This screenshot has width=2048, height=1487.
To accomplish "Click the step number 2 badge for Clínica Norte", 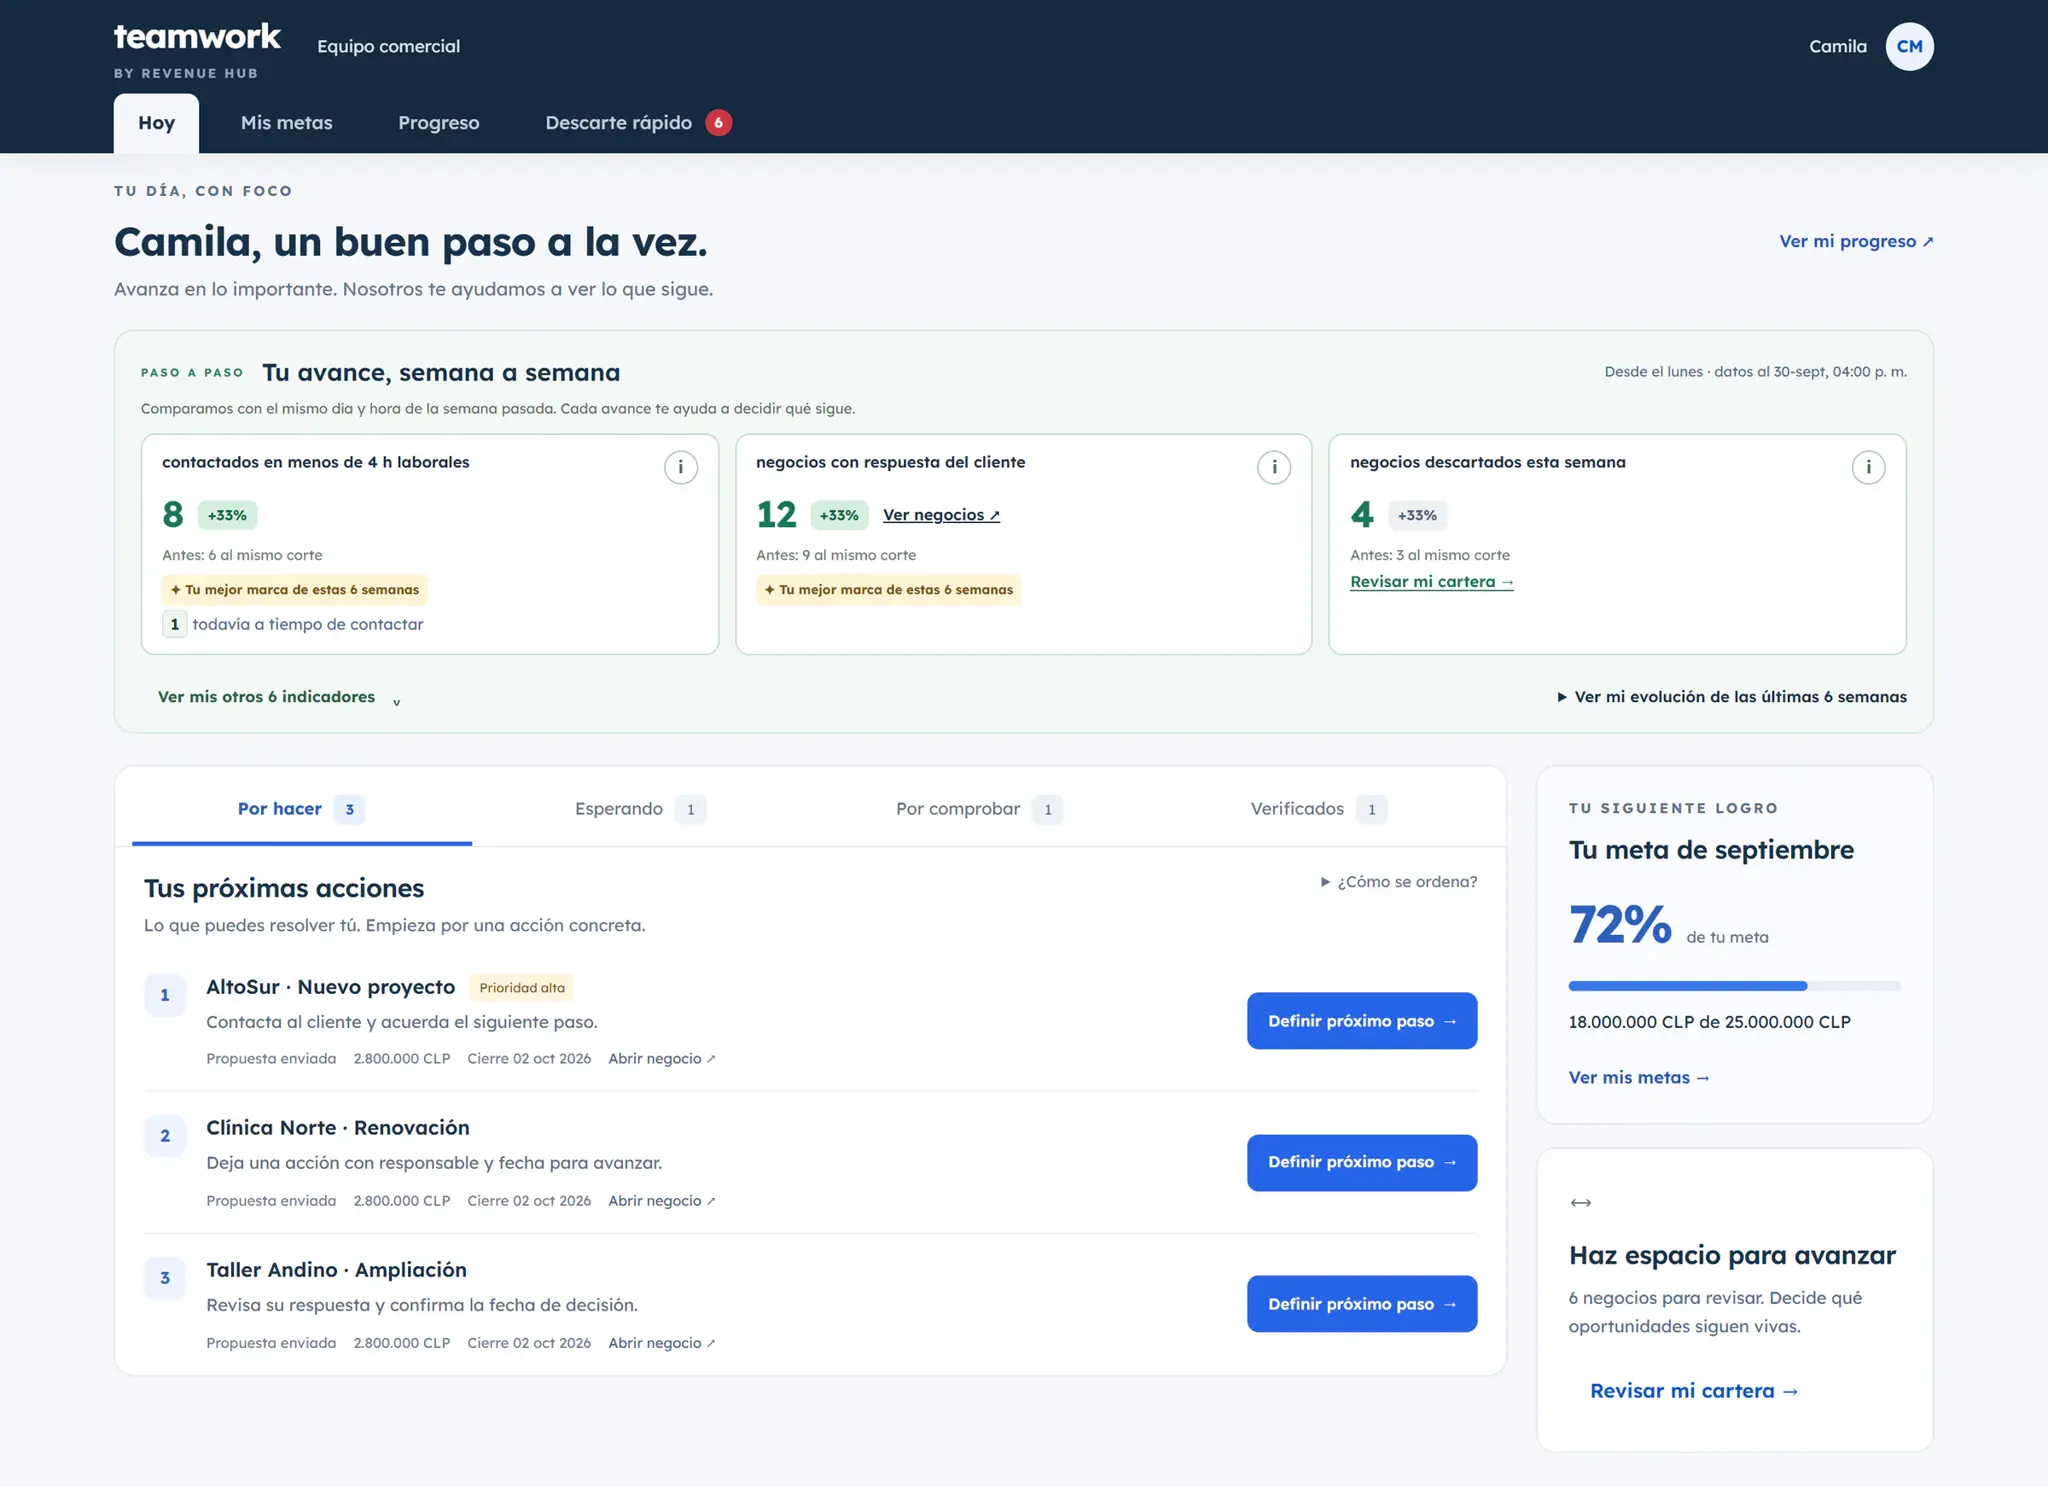I will pyautogui.click(x=165, y=1135).
